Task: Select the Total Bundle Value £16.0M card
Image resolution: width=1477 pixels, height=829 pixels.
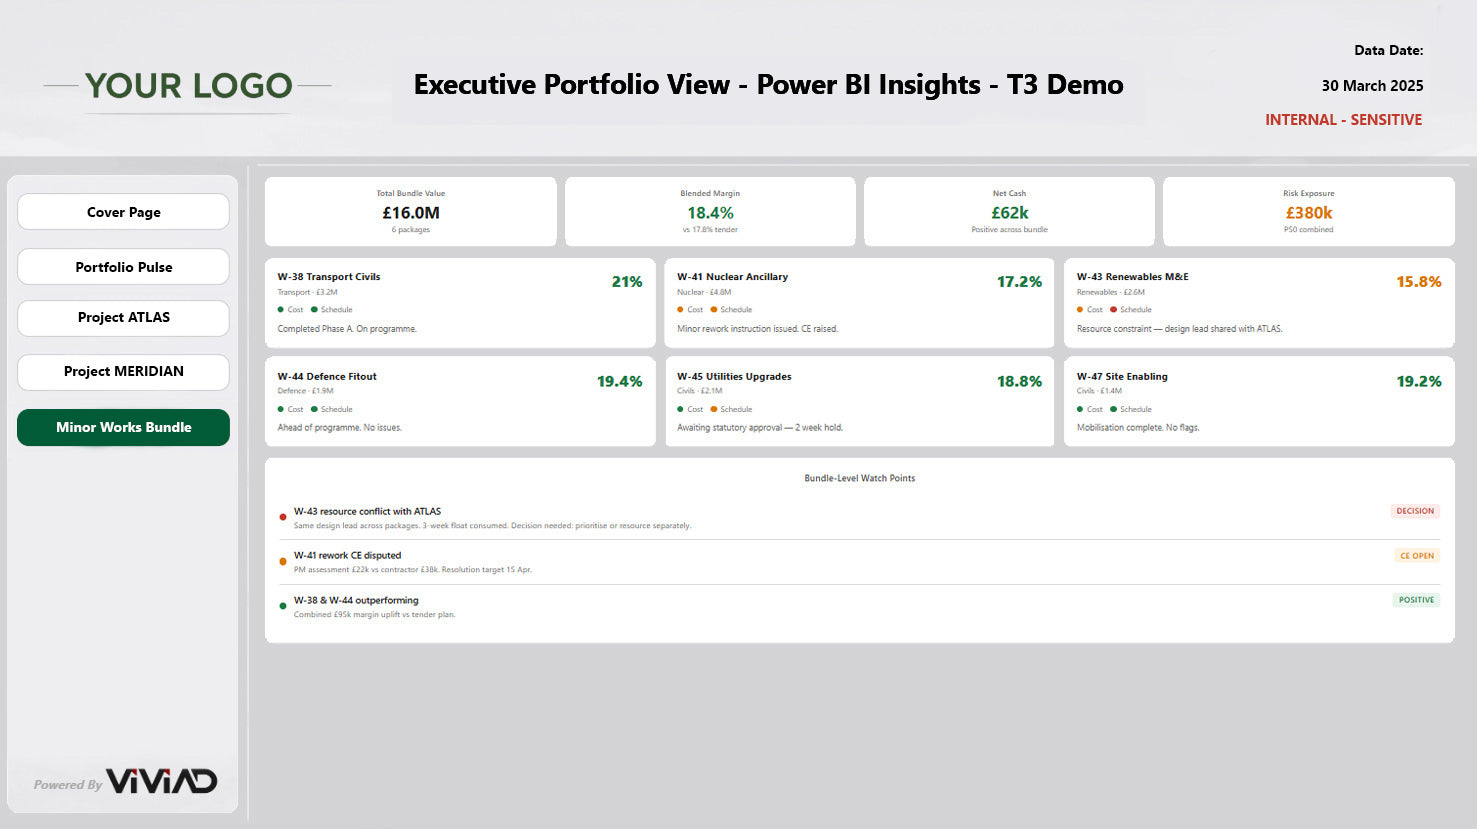Action: click(410, 212)
